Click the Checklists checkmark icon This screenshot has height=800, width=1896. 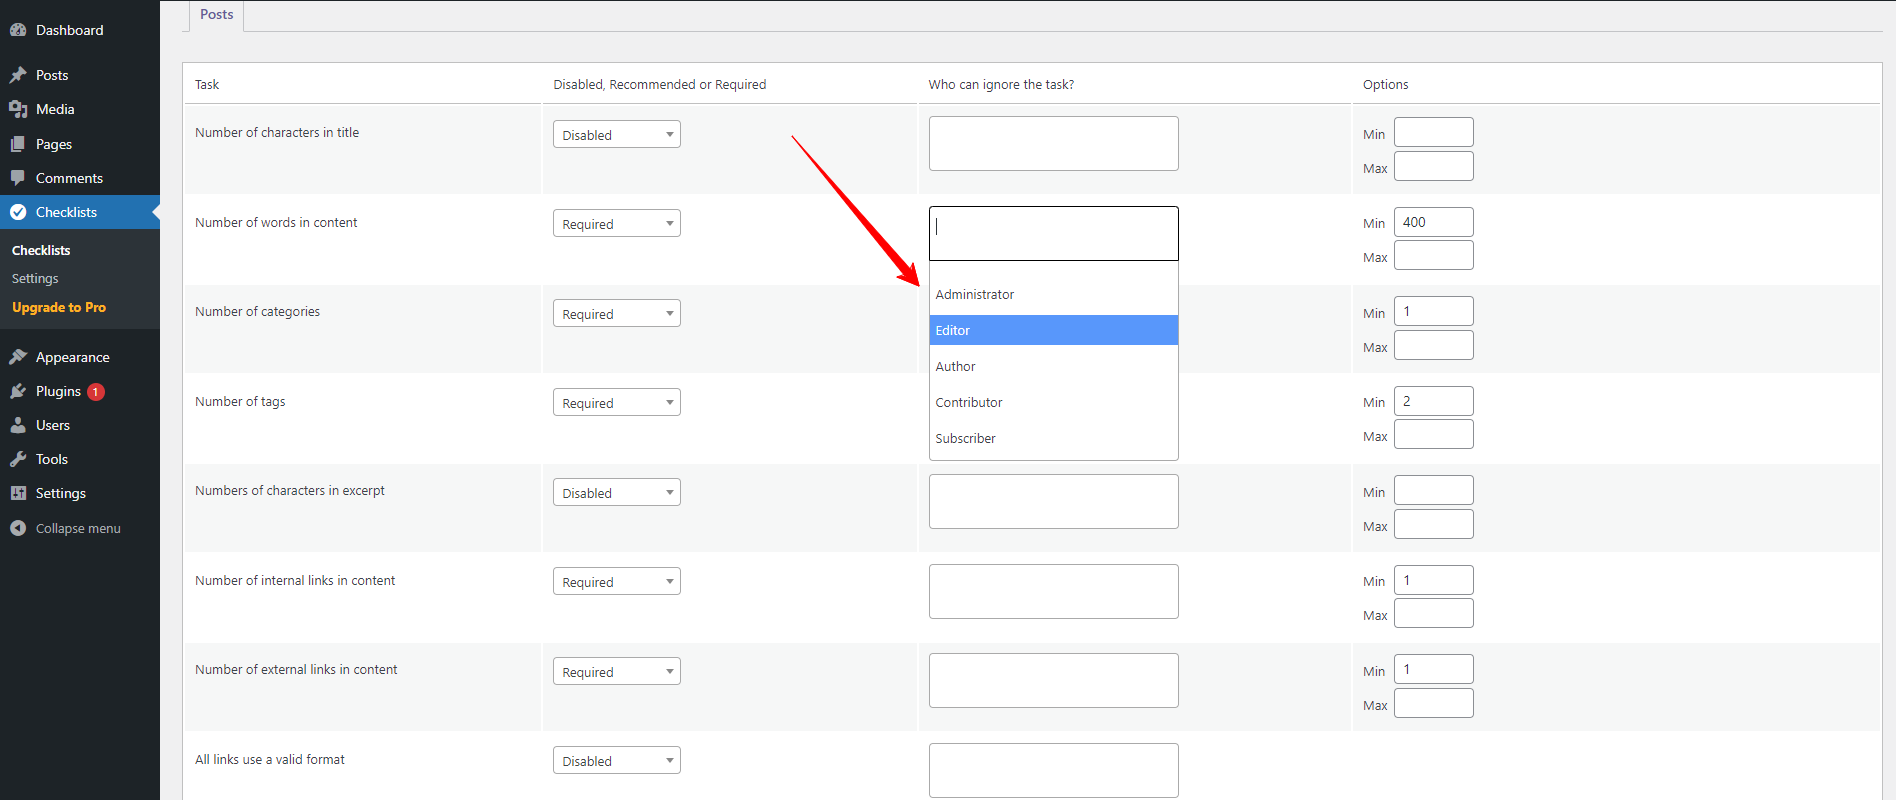[18, 212]
